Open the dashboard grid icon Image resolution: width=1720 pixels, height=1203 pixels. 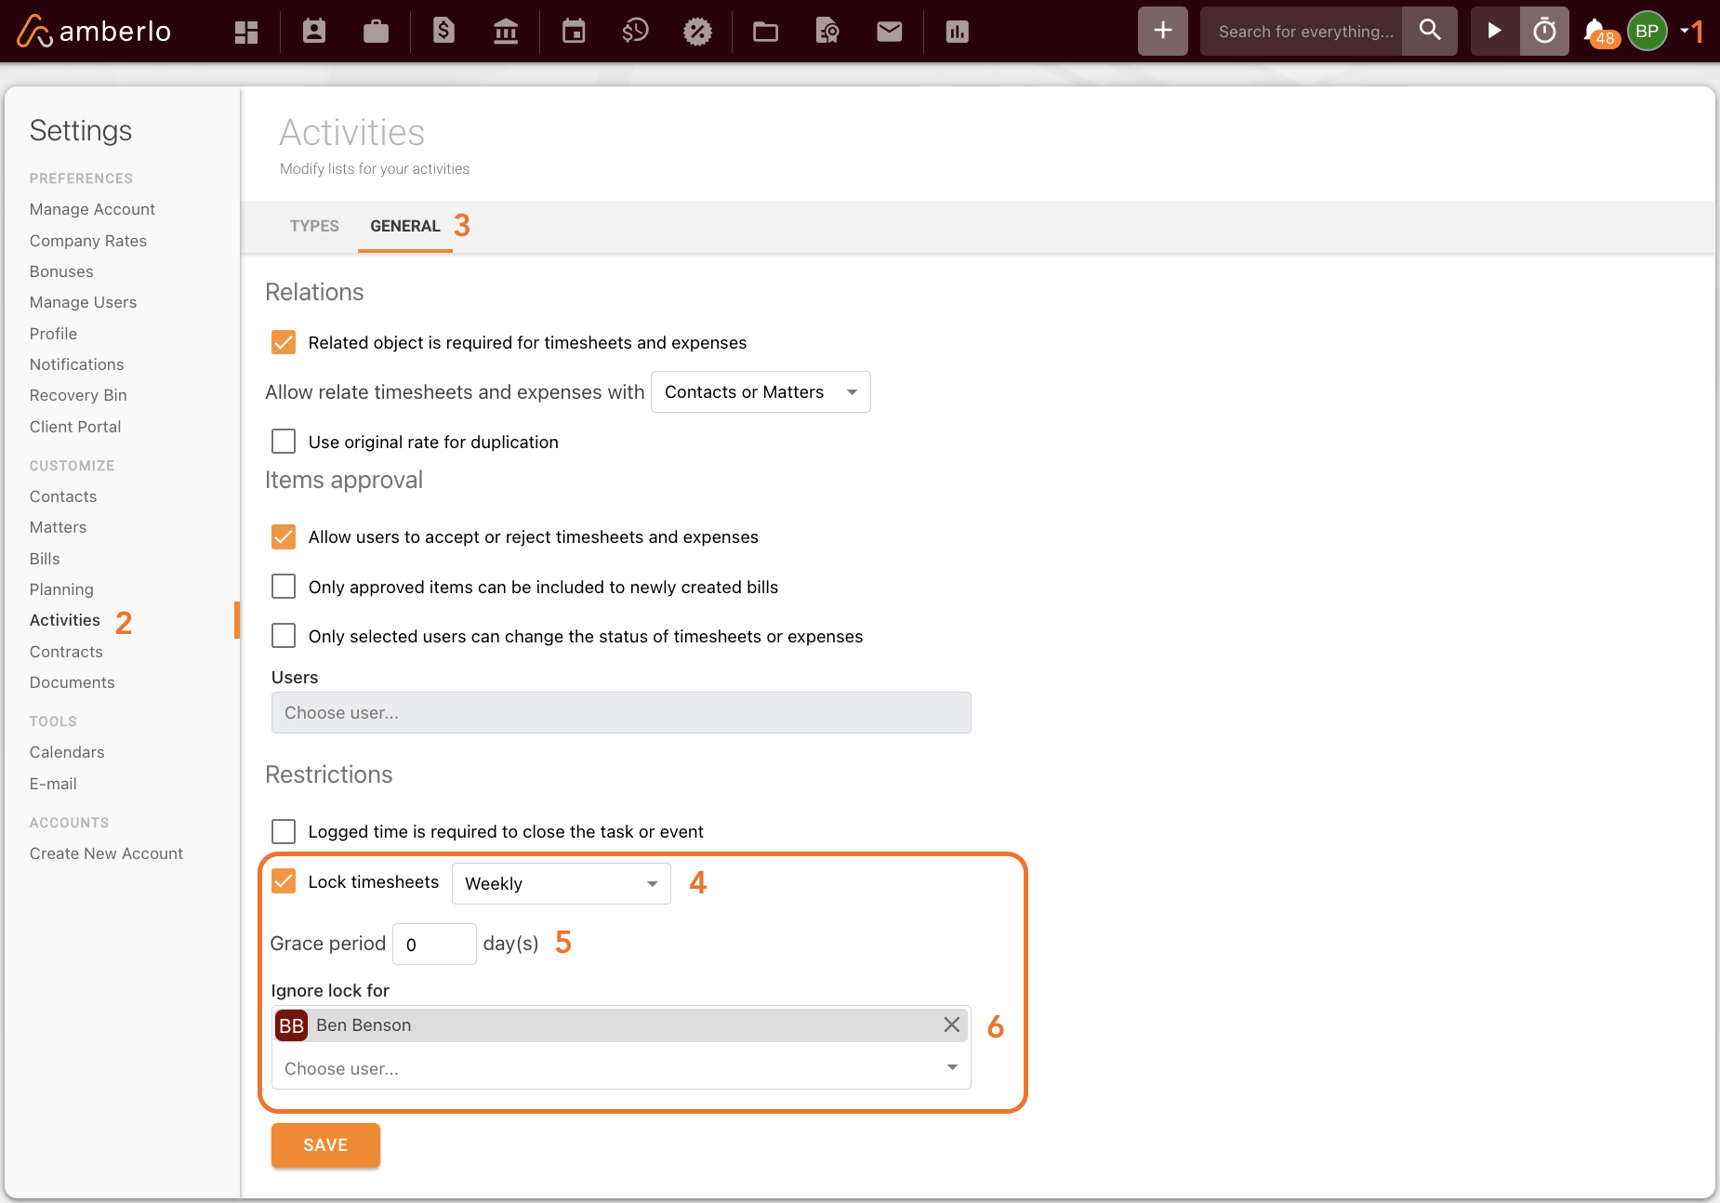pyautogui.click(x=247, y=32)
